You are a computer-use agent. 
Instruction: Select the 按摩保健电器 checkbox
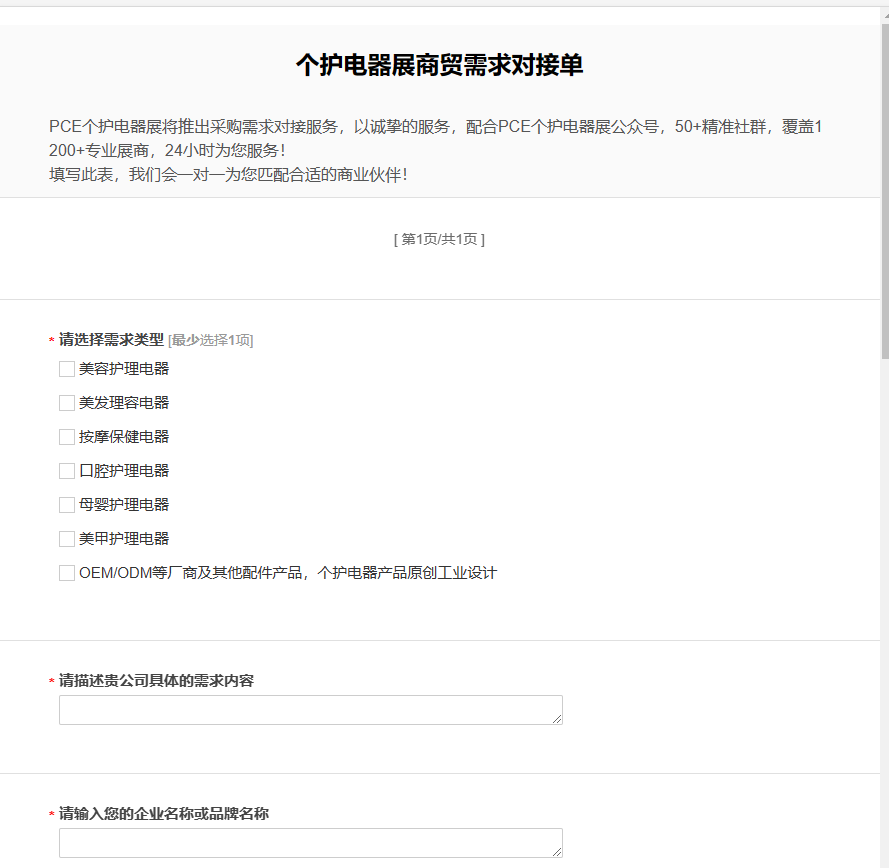click(x=67, y=437)
